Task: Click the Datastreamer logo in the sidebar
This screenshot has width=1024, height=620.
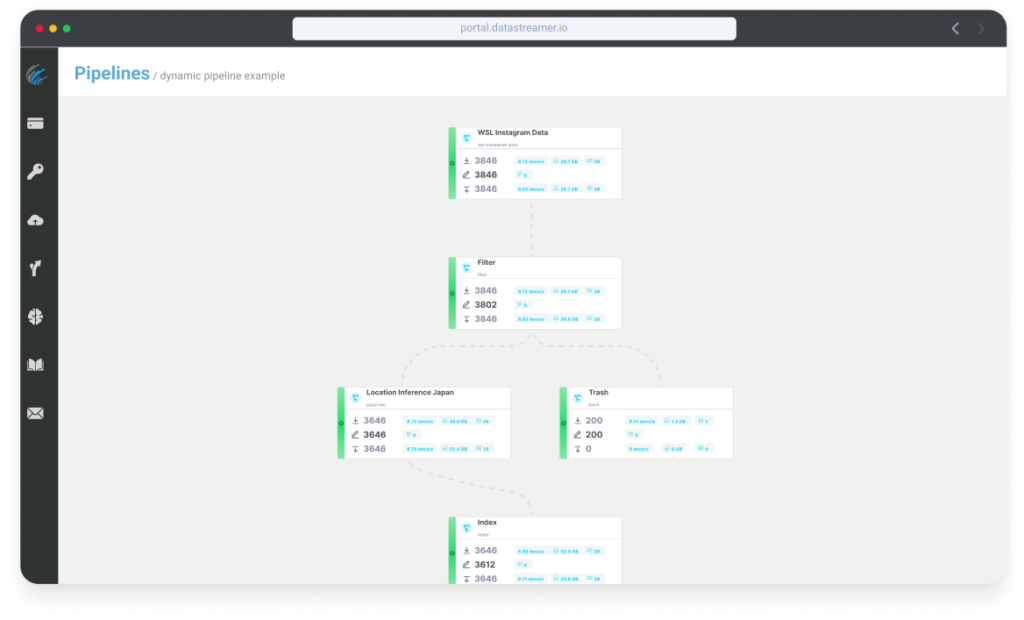Action: point(37,74)
